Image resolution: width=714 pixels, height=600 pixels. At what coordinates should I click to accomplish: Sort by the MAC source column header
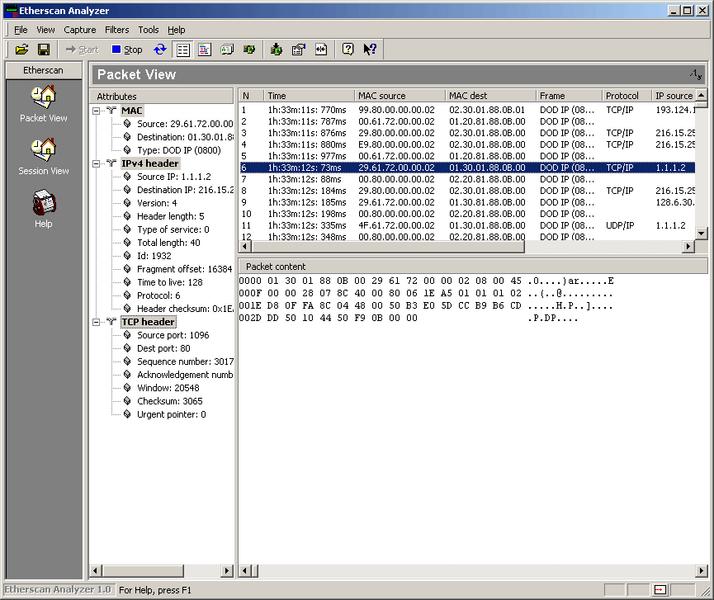(x=399, y=96)
